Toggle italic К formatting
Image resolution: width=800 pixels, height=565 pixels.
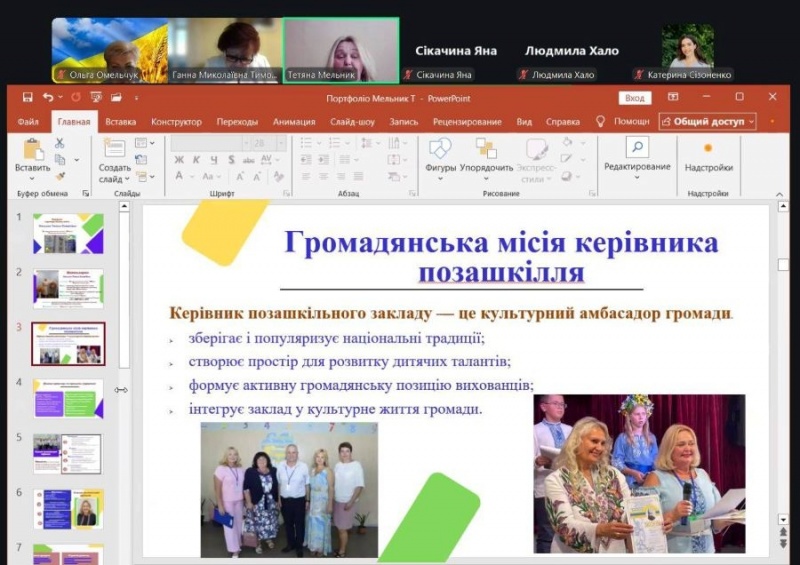pos(196,160)
